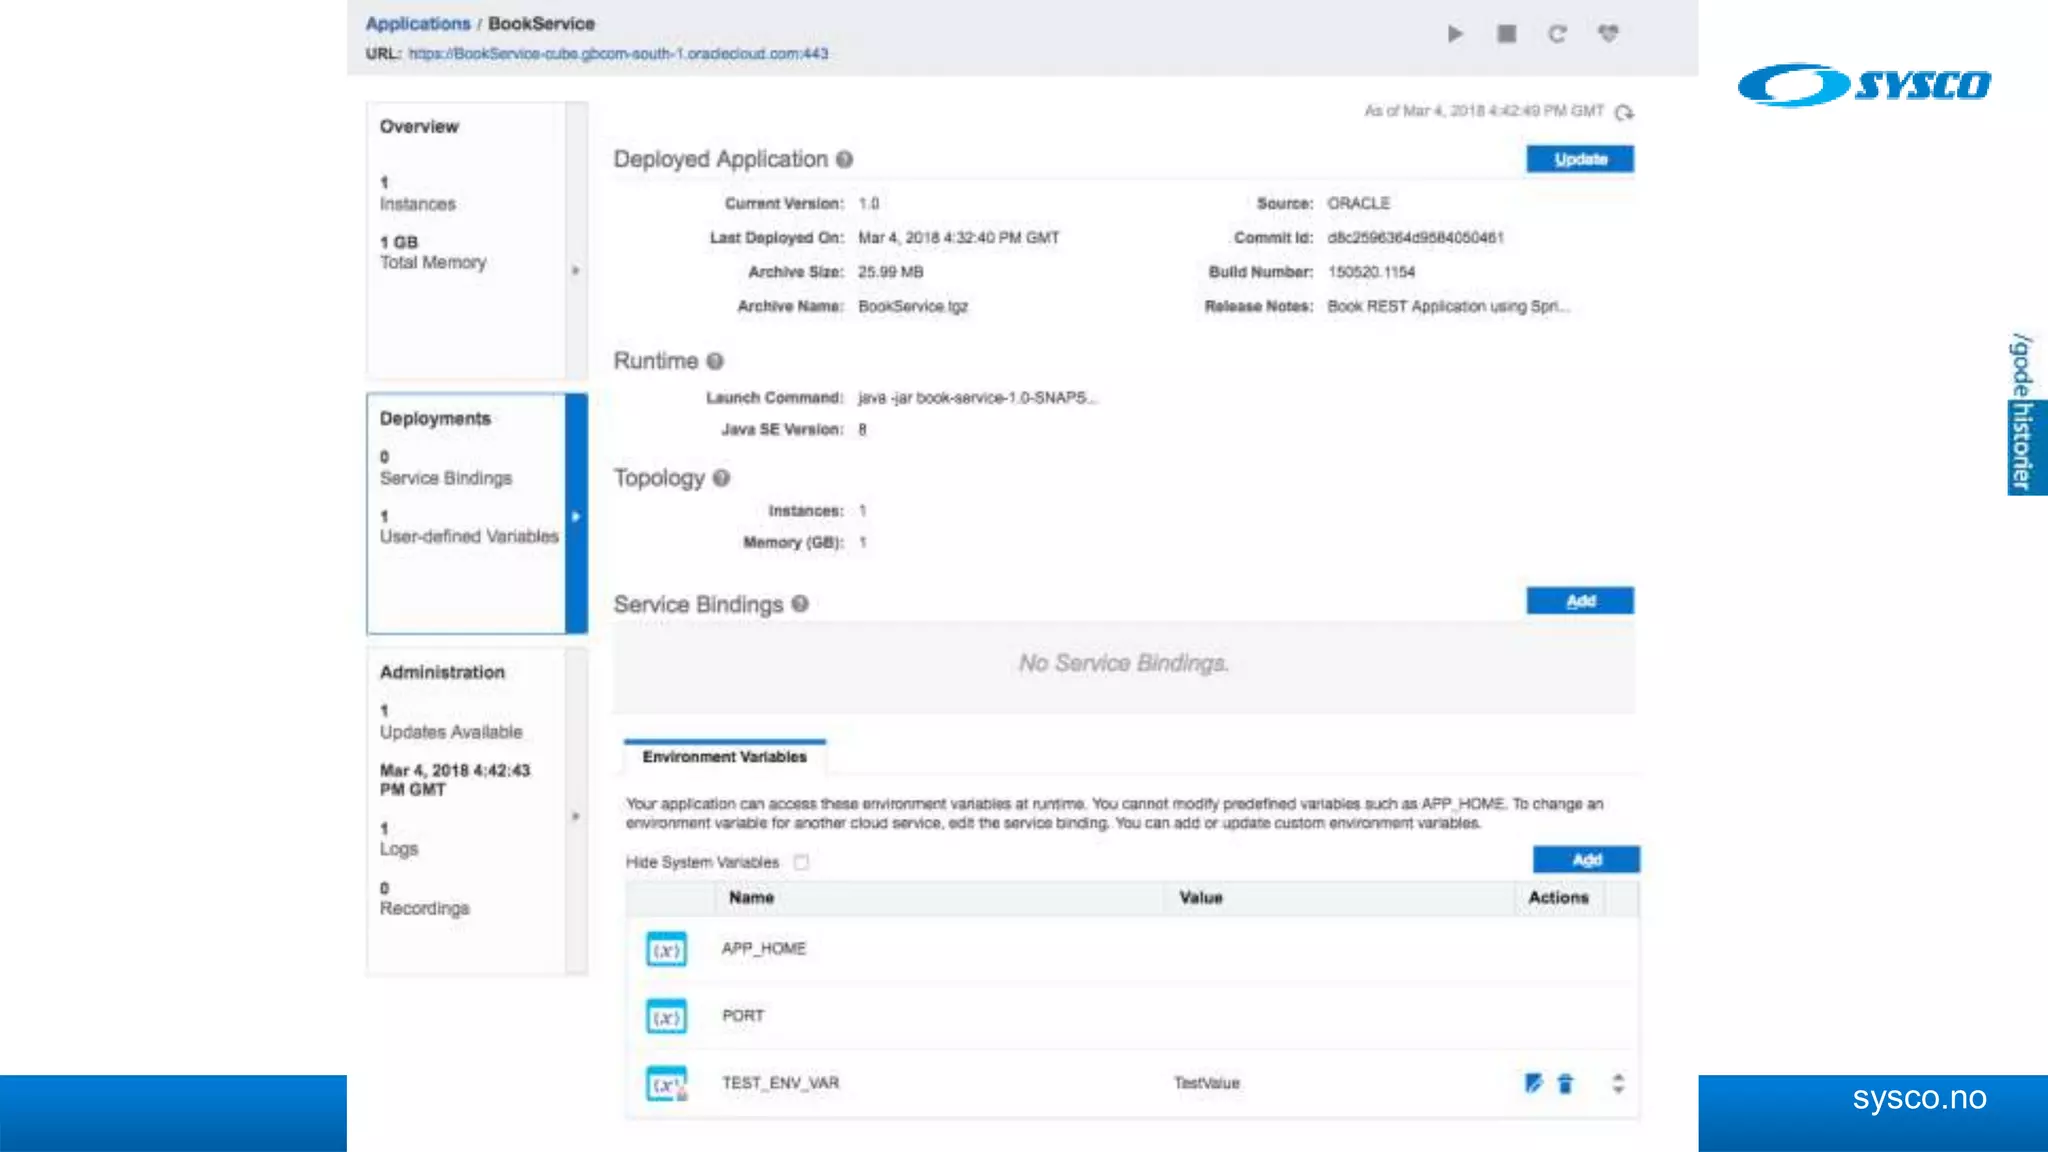The height and width of the screenshot is (1152, 2048).
Task: Delete TEST_ENV_VAR using the trash icon
Action: point(1566,1083)
